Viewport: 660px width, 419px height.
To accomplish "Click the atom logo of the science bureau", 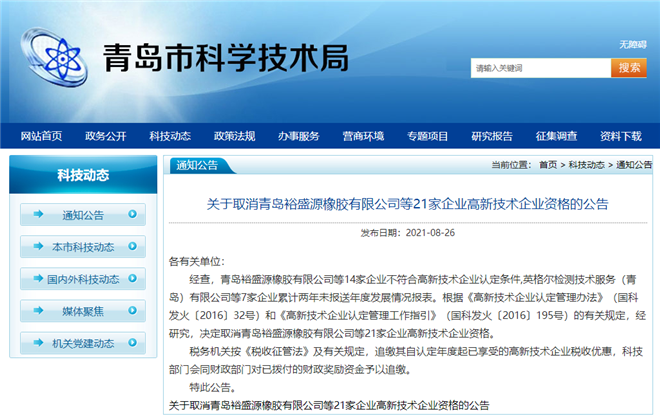I will 54,57.
